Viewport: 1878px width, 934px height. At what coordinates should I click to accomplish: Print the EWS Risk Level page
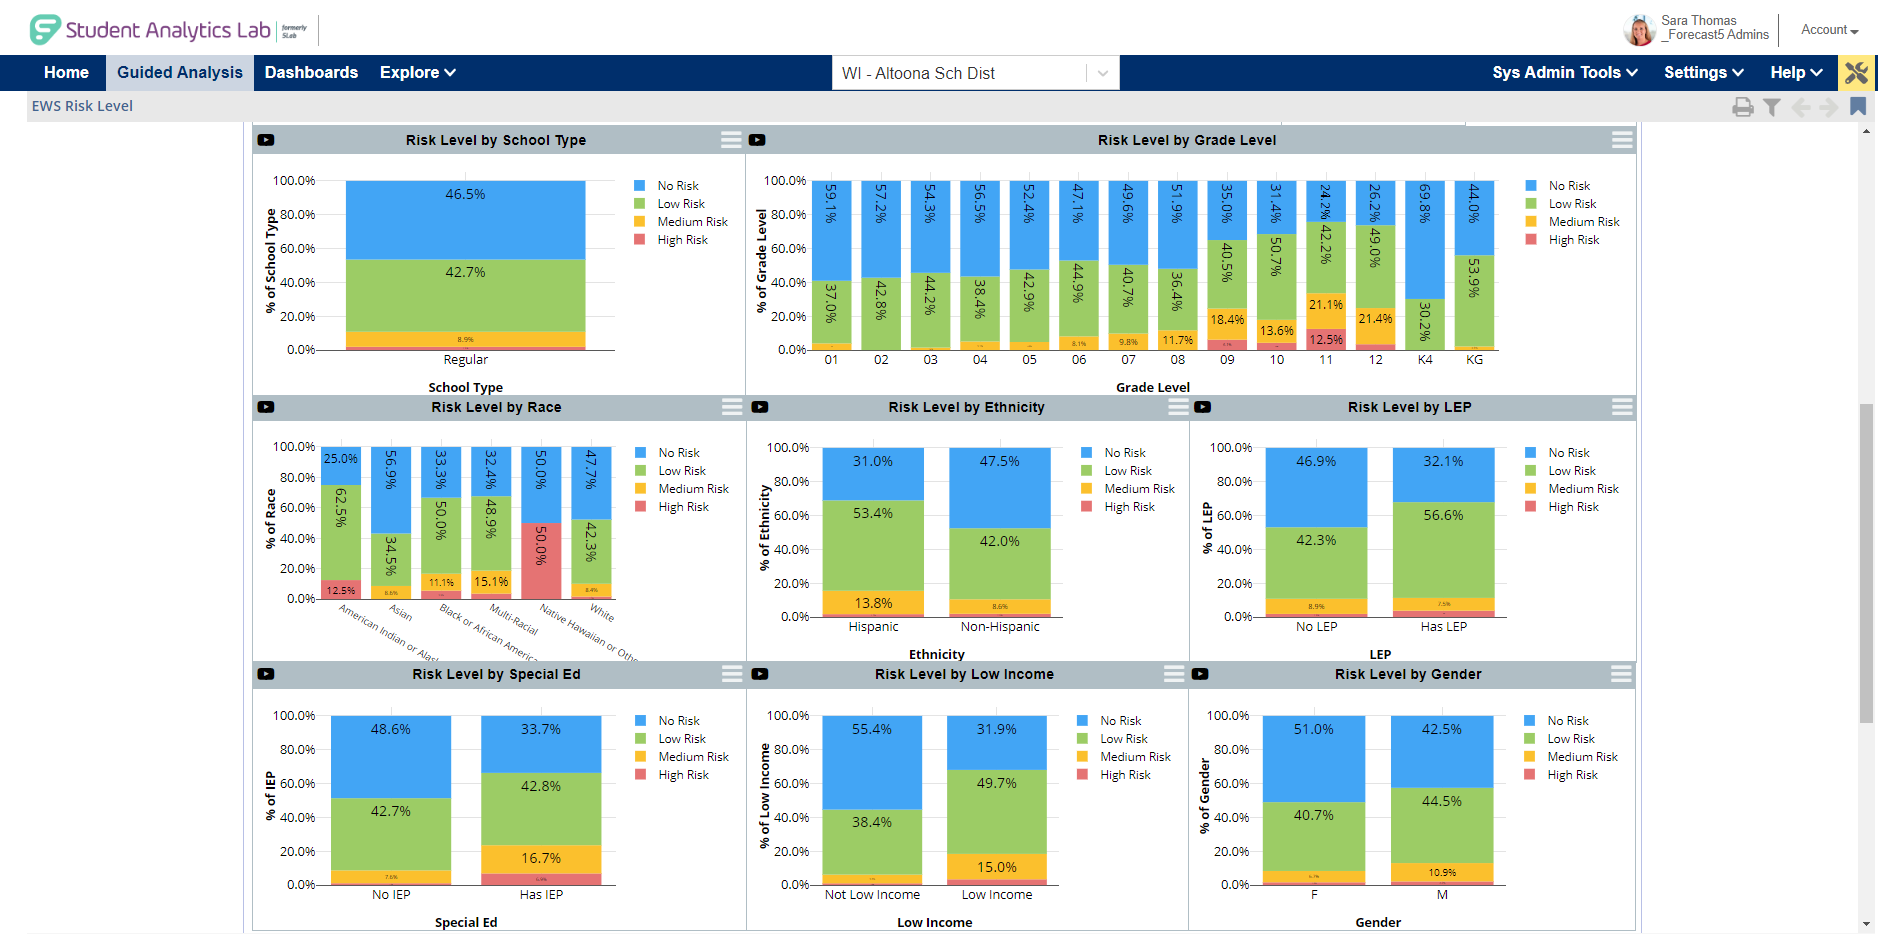[x=1743, y=107]
